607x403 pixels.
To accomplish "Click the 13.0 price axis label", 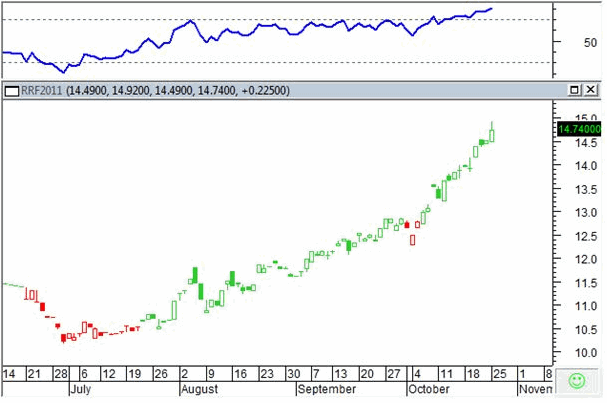I will coord(586,213).
